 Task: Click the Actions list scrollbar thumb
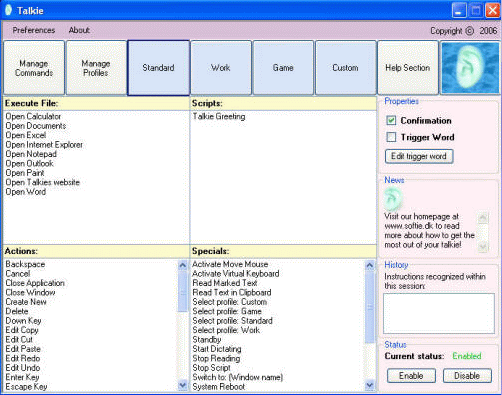183,291
